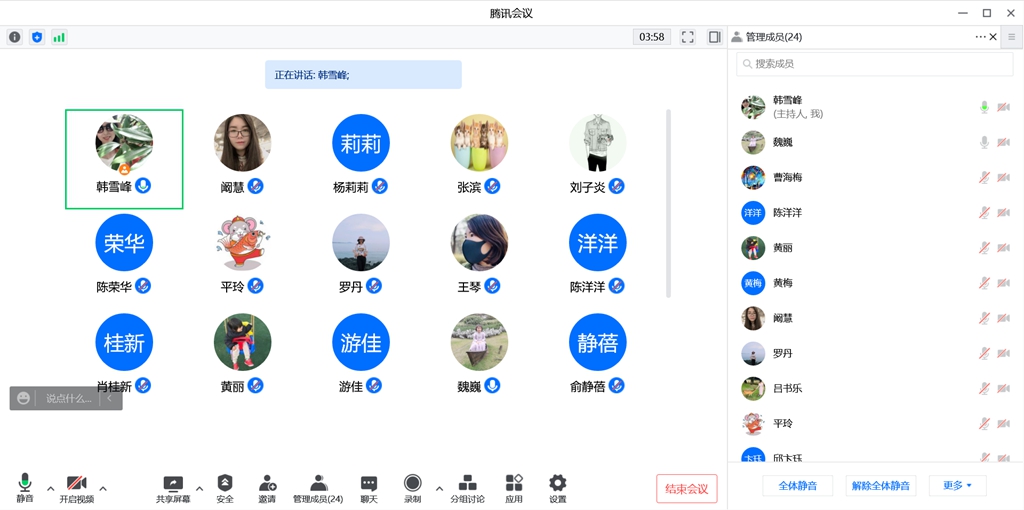Click the Invite (邀请) icon

267,486
